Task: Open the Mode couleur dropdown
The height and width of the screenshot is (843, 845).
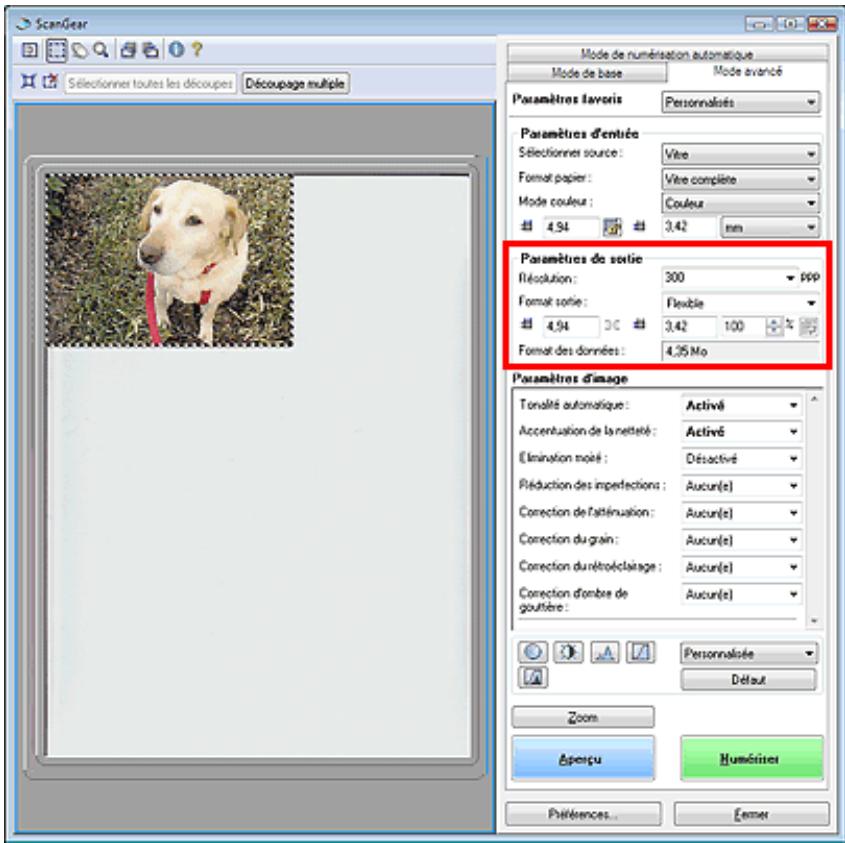Action: pyautogui.click(x=740, y=203)
